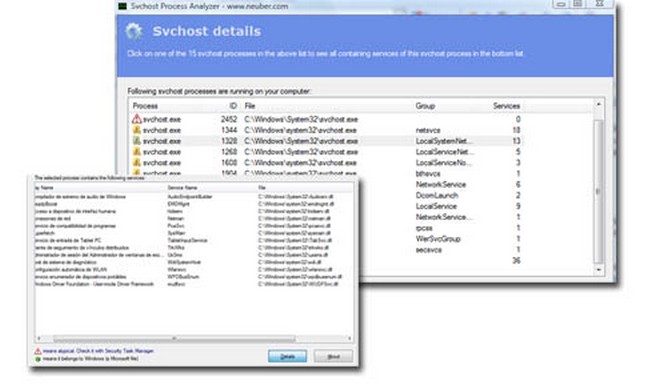Screen dimensions: 667x388
Task: Select the AudioEndpointBuilder service row
Action: coord(193,197)
